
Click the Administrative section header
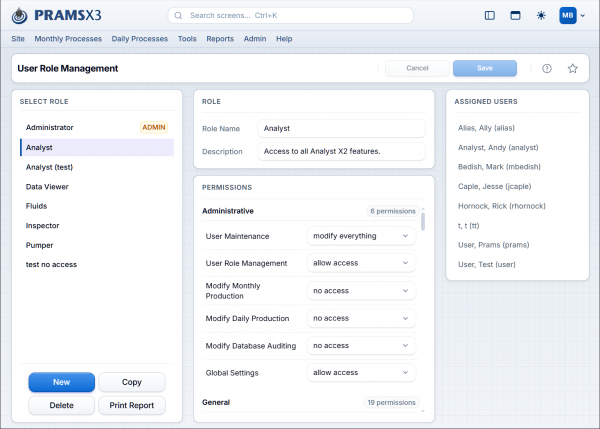point(228,211)
